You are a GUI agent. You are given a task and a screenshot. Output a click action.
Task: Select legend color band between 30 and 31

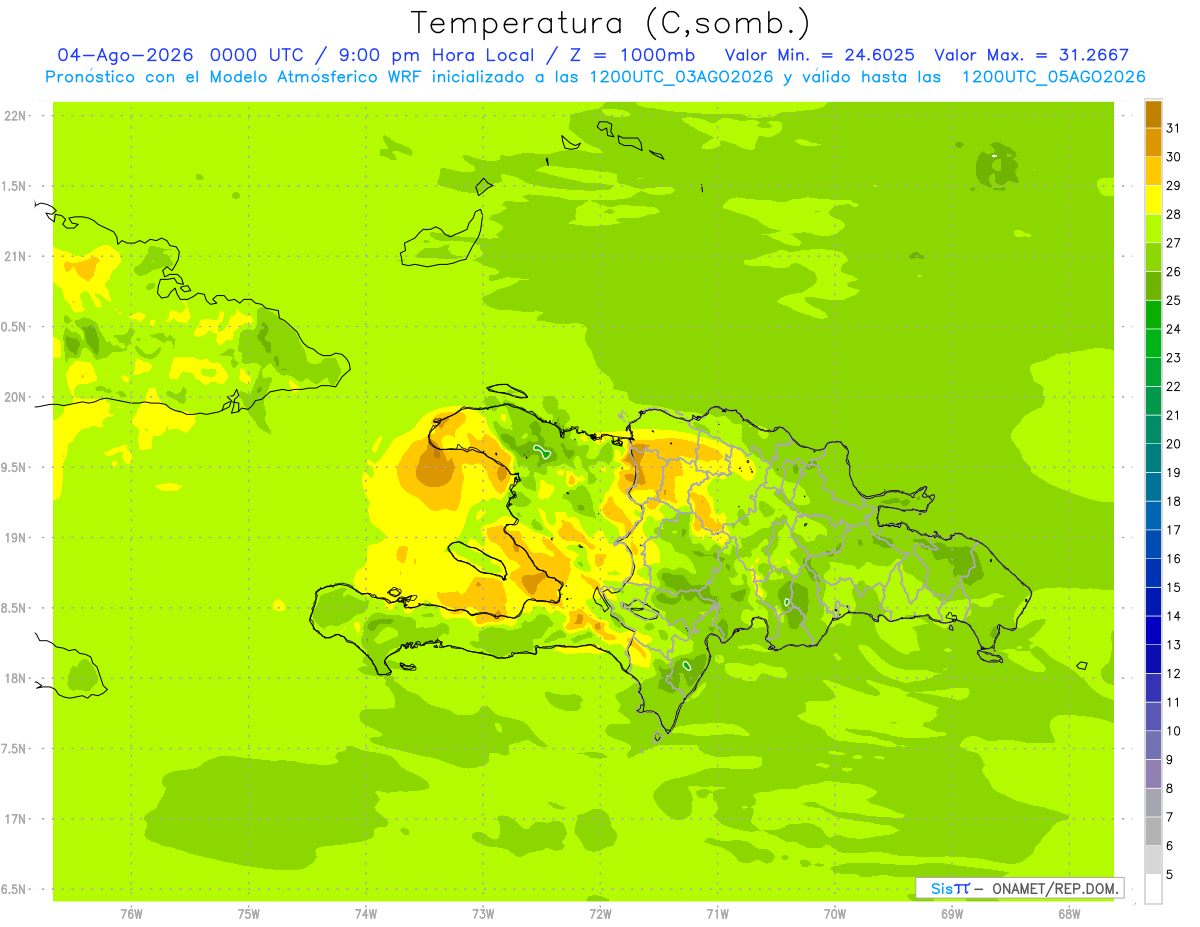point(1153,142)
